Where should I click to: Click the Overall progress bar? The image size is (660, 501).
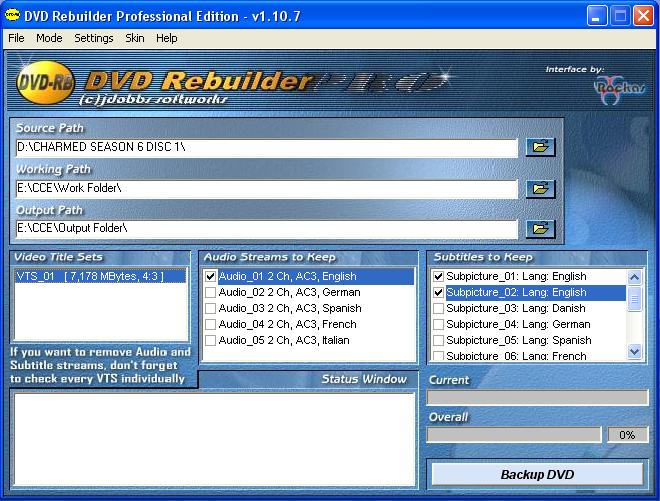514,434
